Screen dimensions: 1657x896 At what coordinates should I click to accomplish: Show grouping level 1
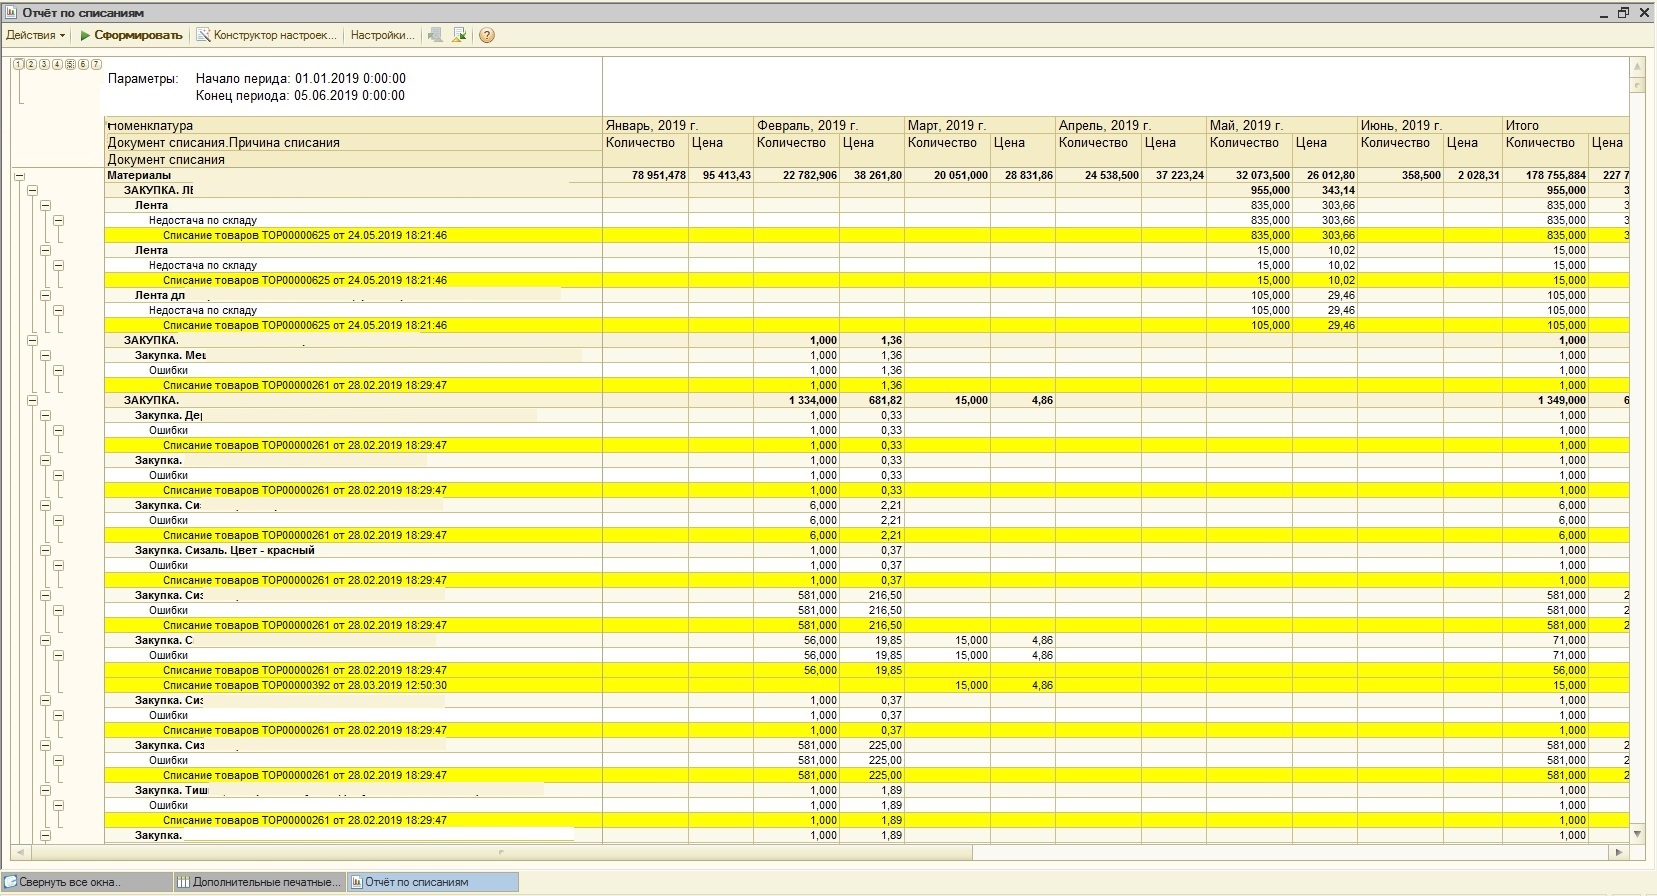pos(19,64)
